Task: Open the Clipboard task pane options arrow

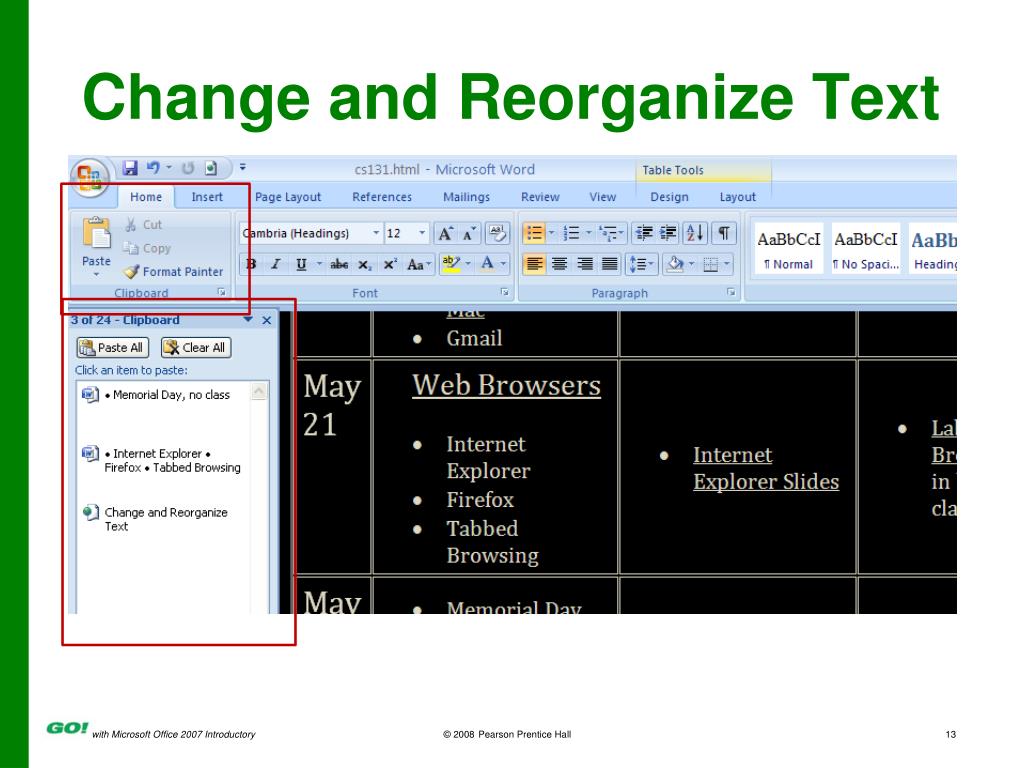Action: pyautogui.click(x=248, y=320)
